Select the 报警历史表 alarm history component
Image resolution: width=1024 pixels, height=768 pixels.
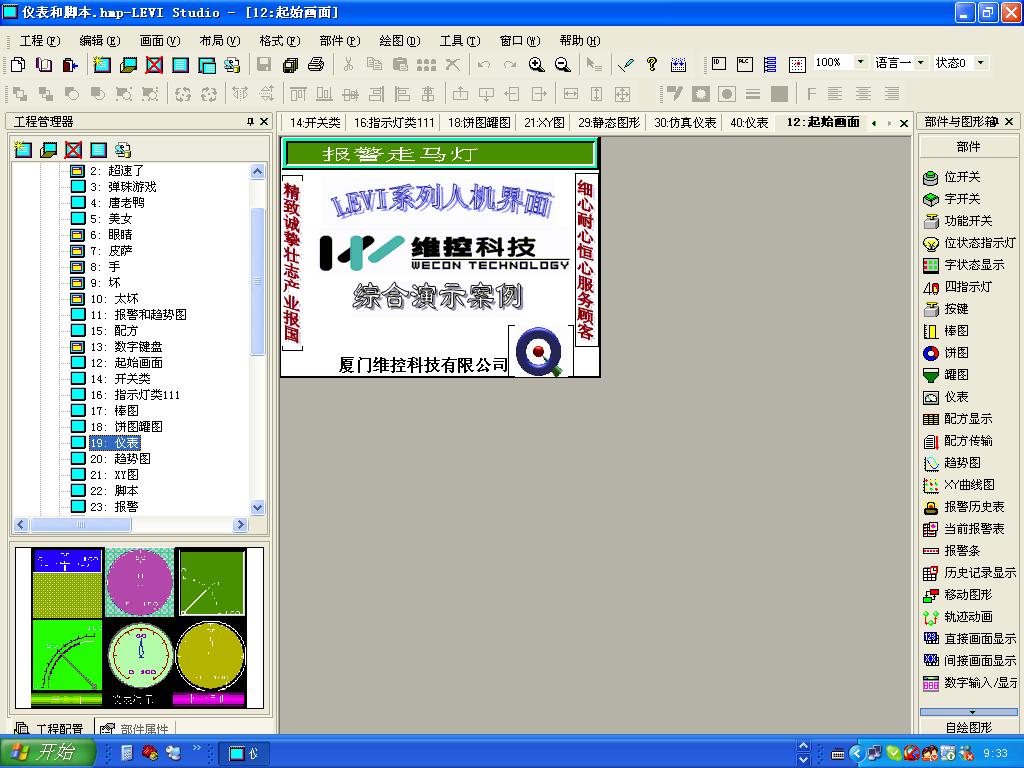[x=963, y=507]
